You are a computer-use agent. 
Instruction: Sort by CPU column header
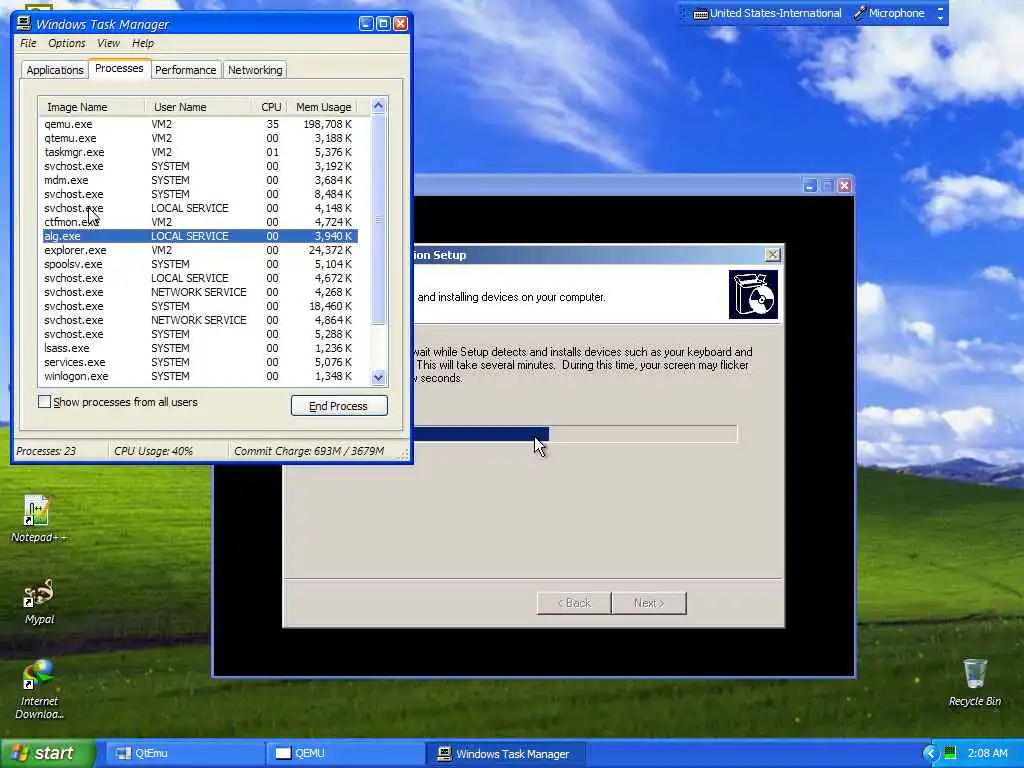(270, 106)
